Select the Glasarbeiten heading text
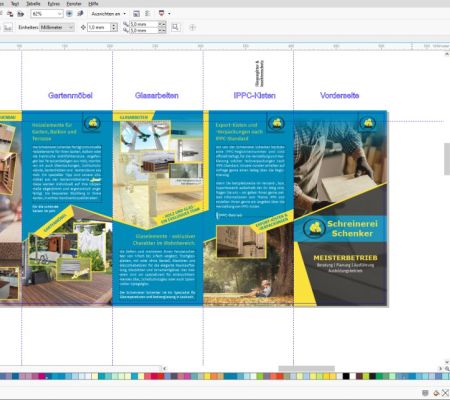Screen dimensions: 450x400 [157, 95]
